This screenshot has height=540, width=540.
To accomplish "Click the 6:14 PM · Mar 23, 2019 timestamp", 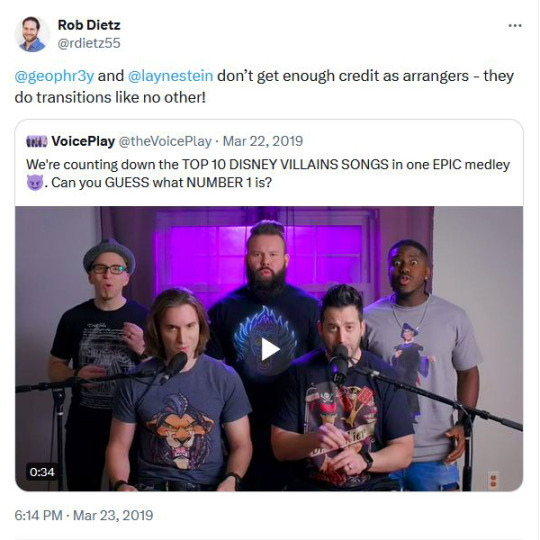I will click(84, 515).
